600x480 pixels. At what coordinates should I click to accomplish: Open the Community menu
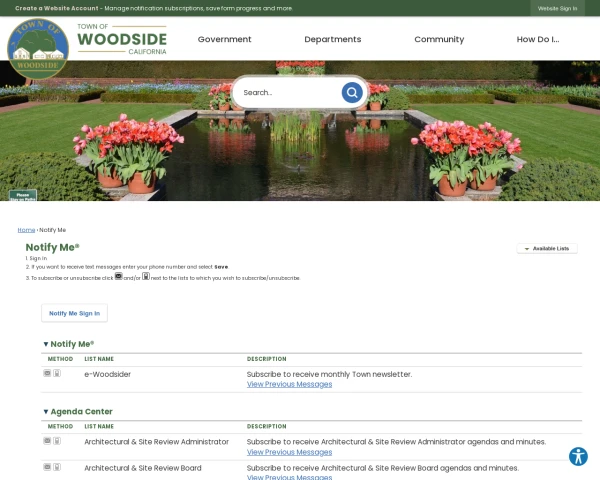pos(439,39)
